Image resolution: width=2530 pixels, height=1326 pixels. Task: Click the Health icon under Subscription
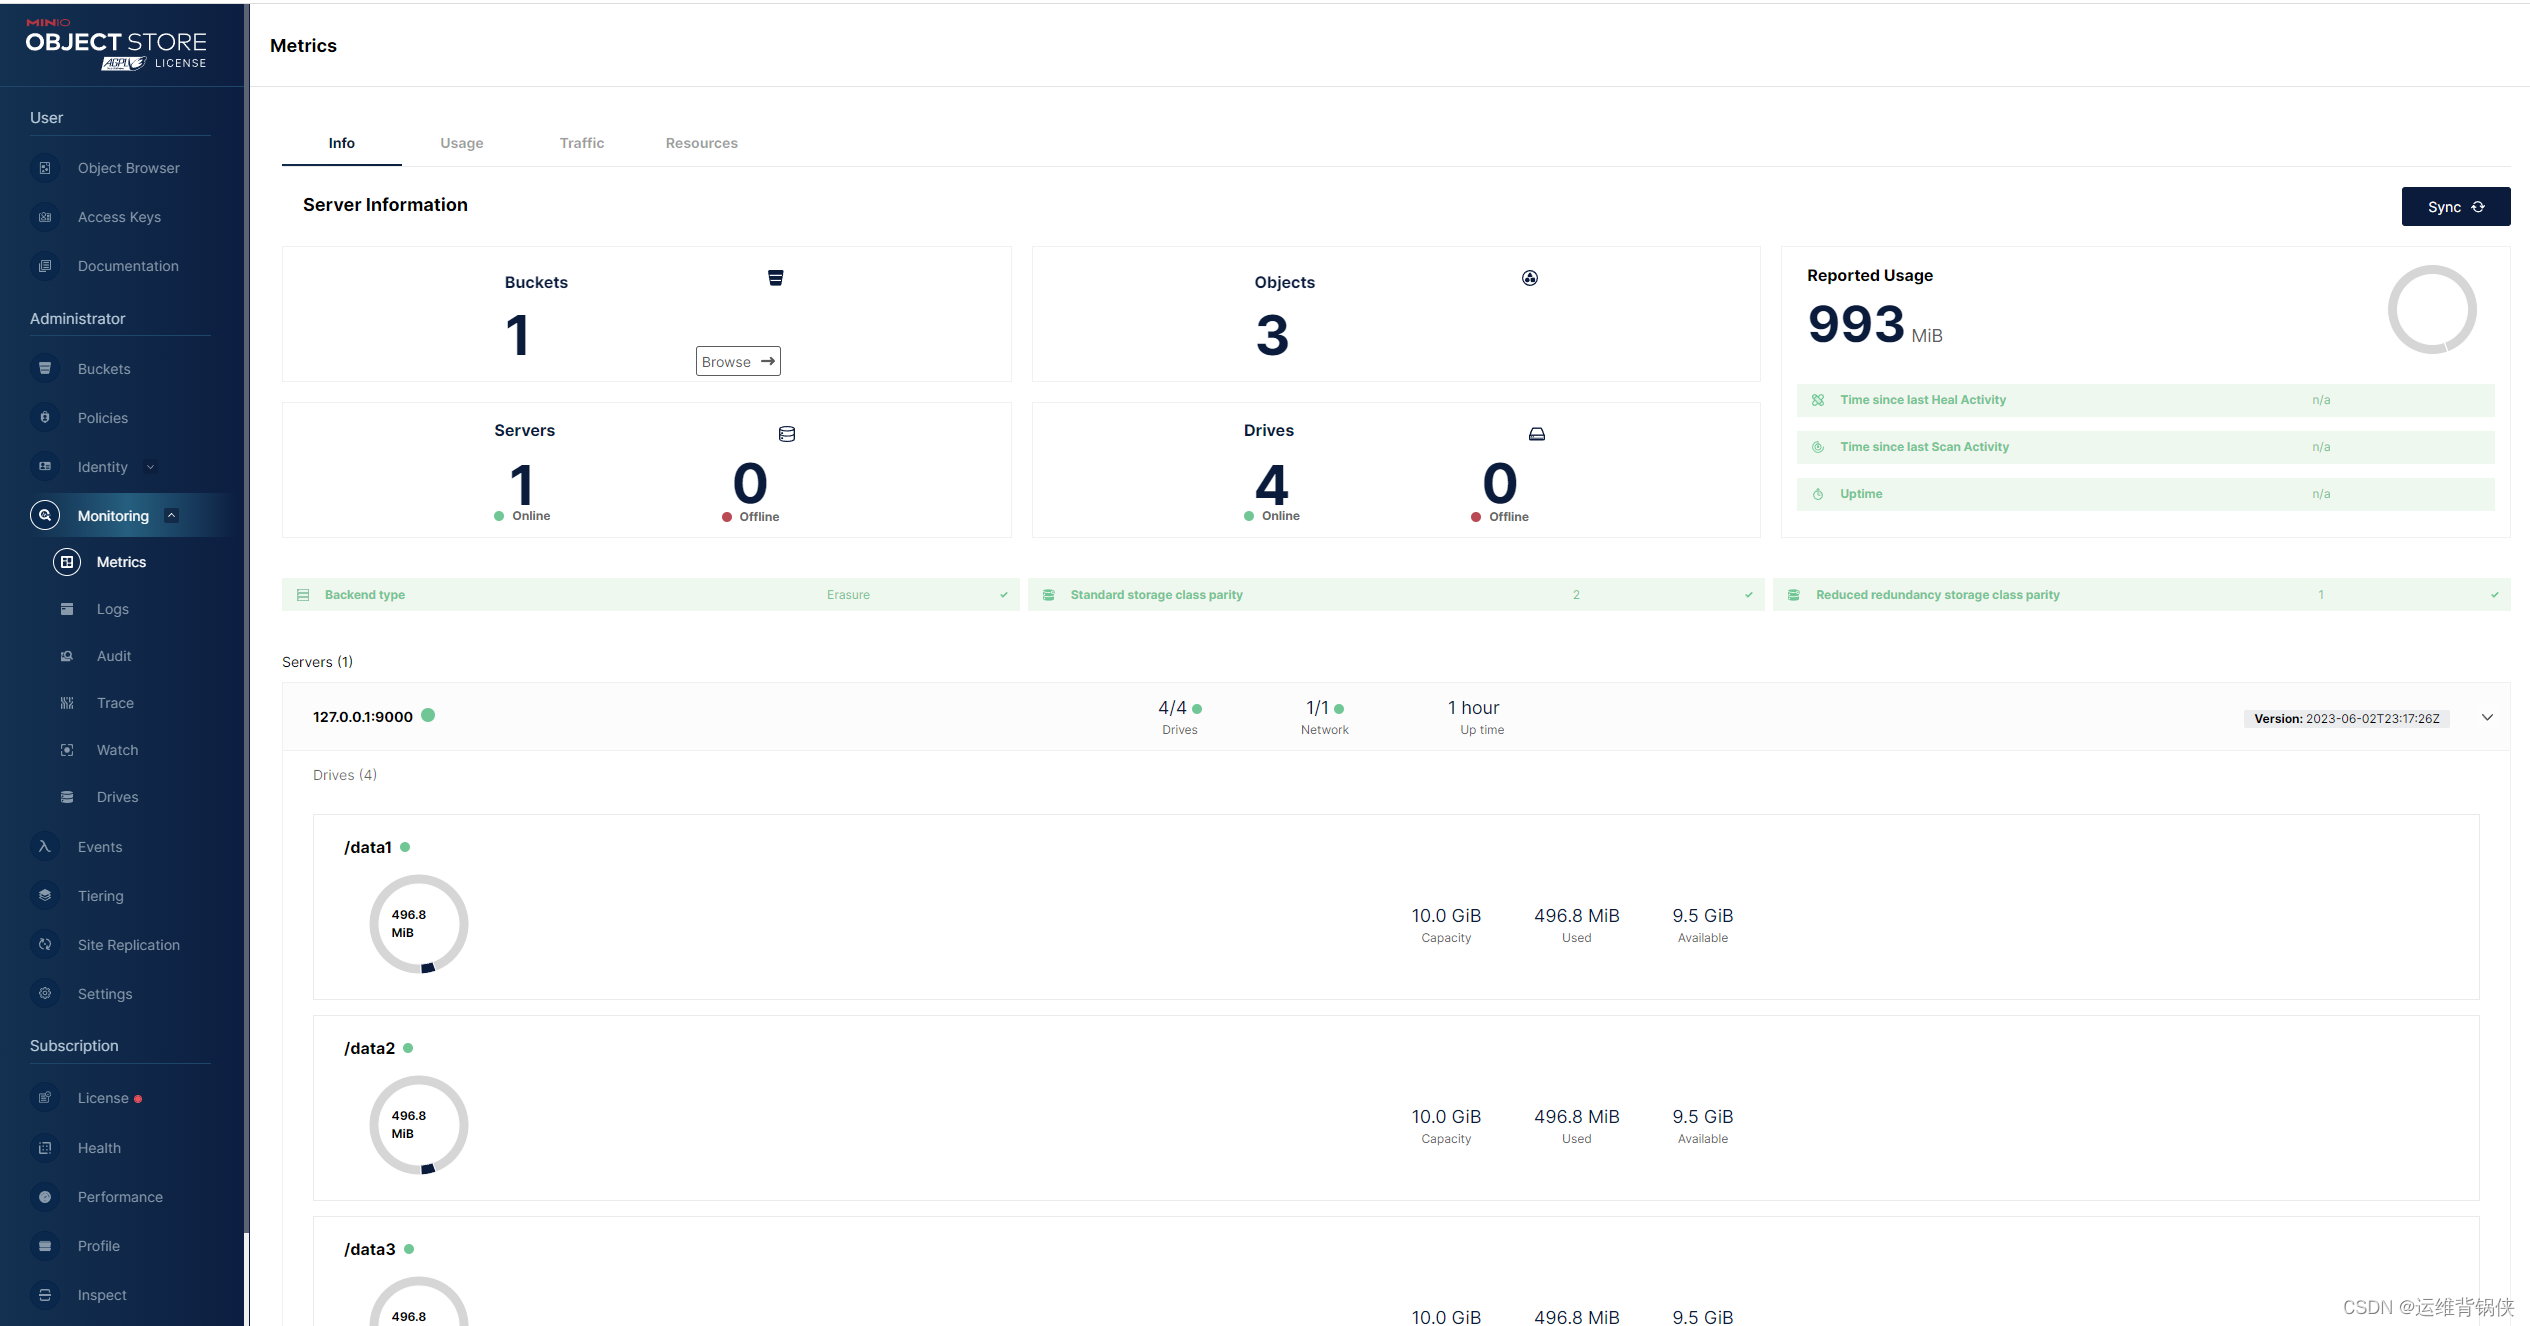coord(45,1148)
